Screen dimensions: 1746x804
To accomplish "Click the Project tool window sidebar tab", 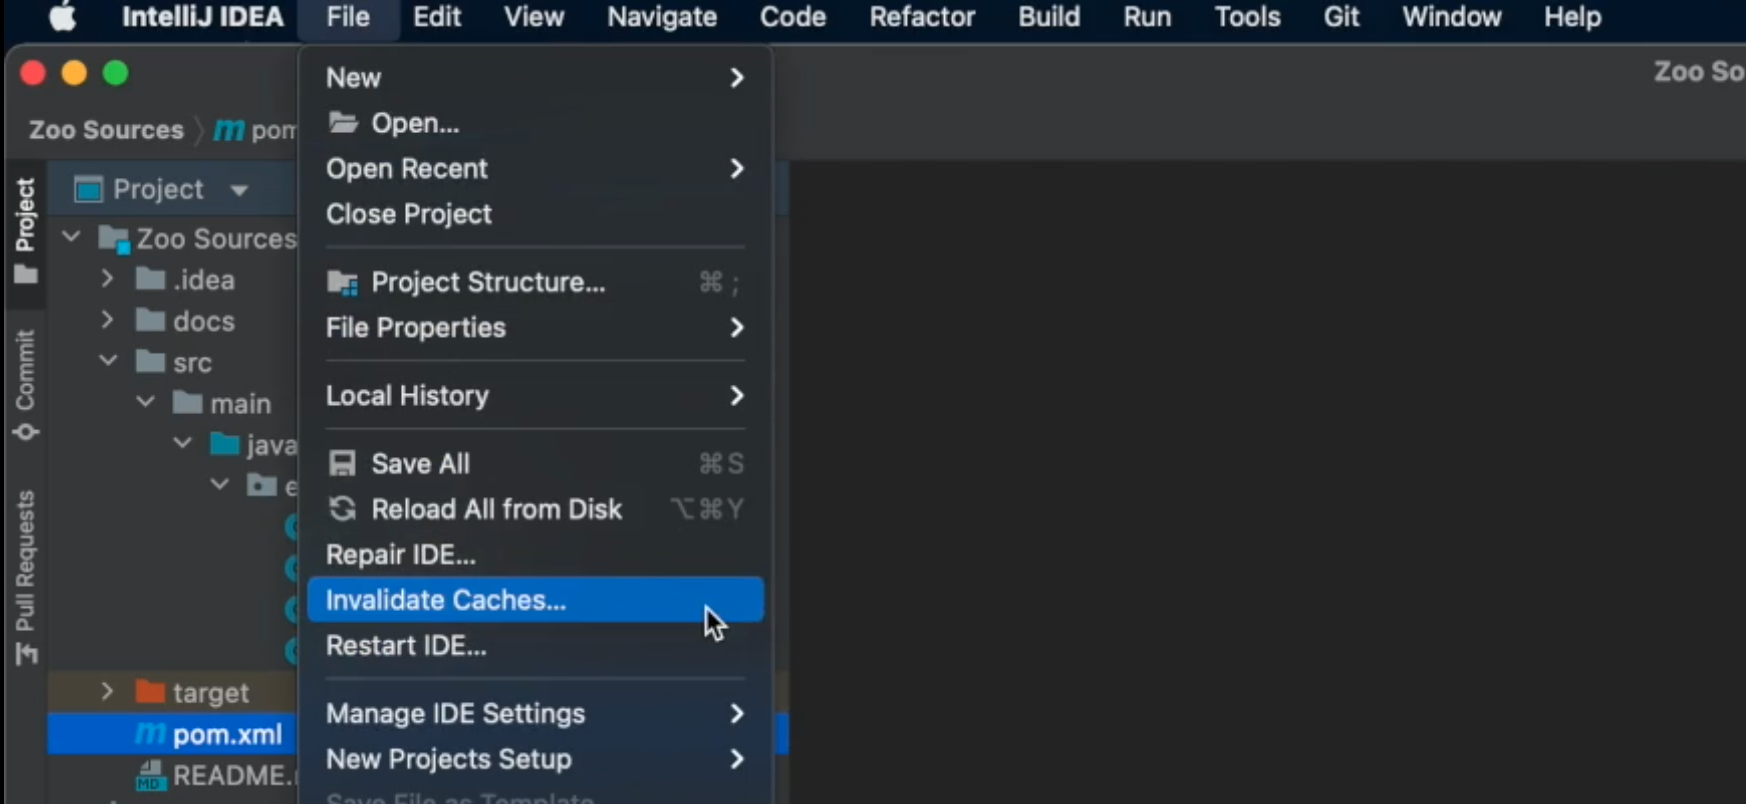I will click(26, 230).
